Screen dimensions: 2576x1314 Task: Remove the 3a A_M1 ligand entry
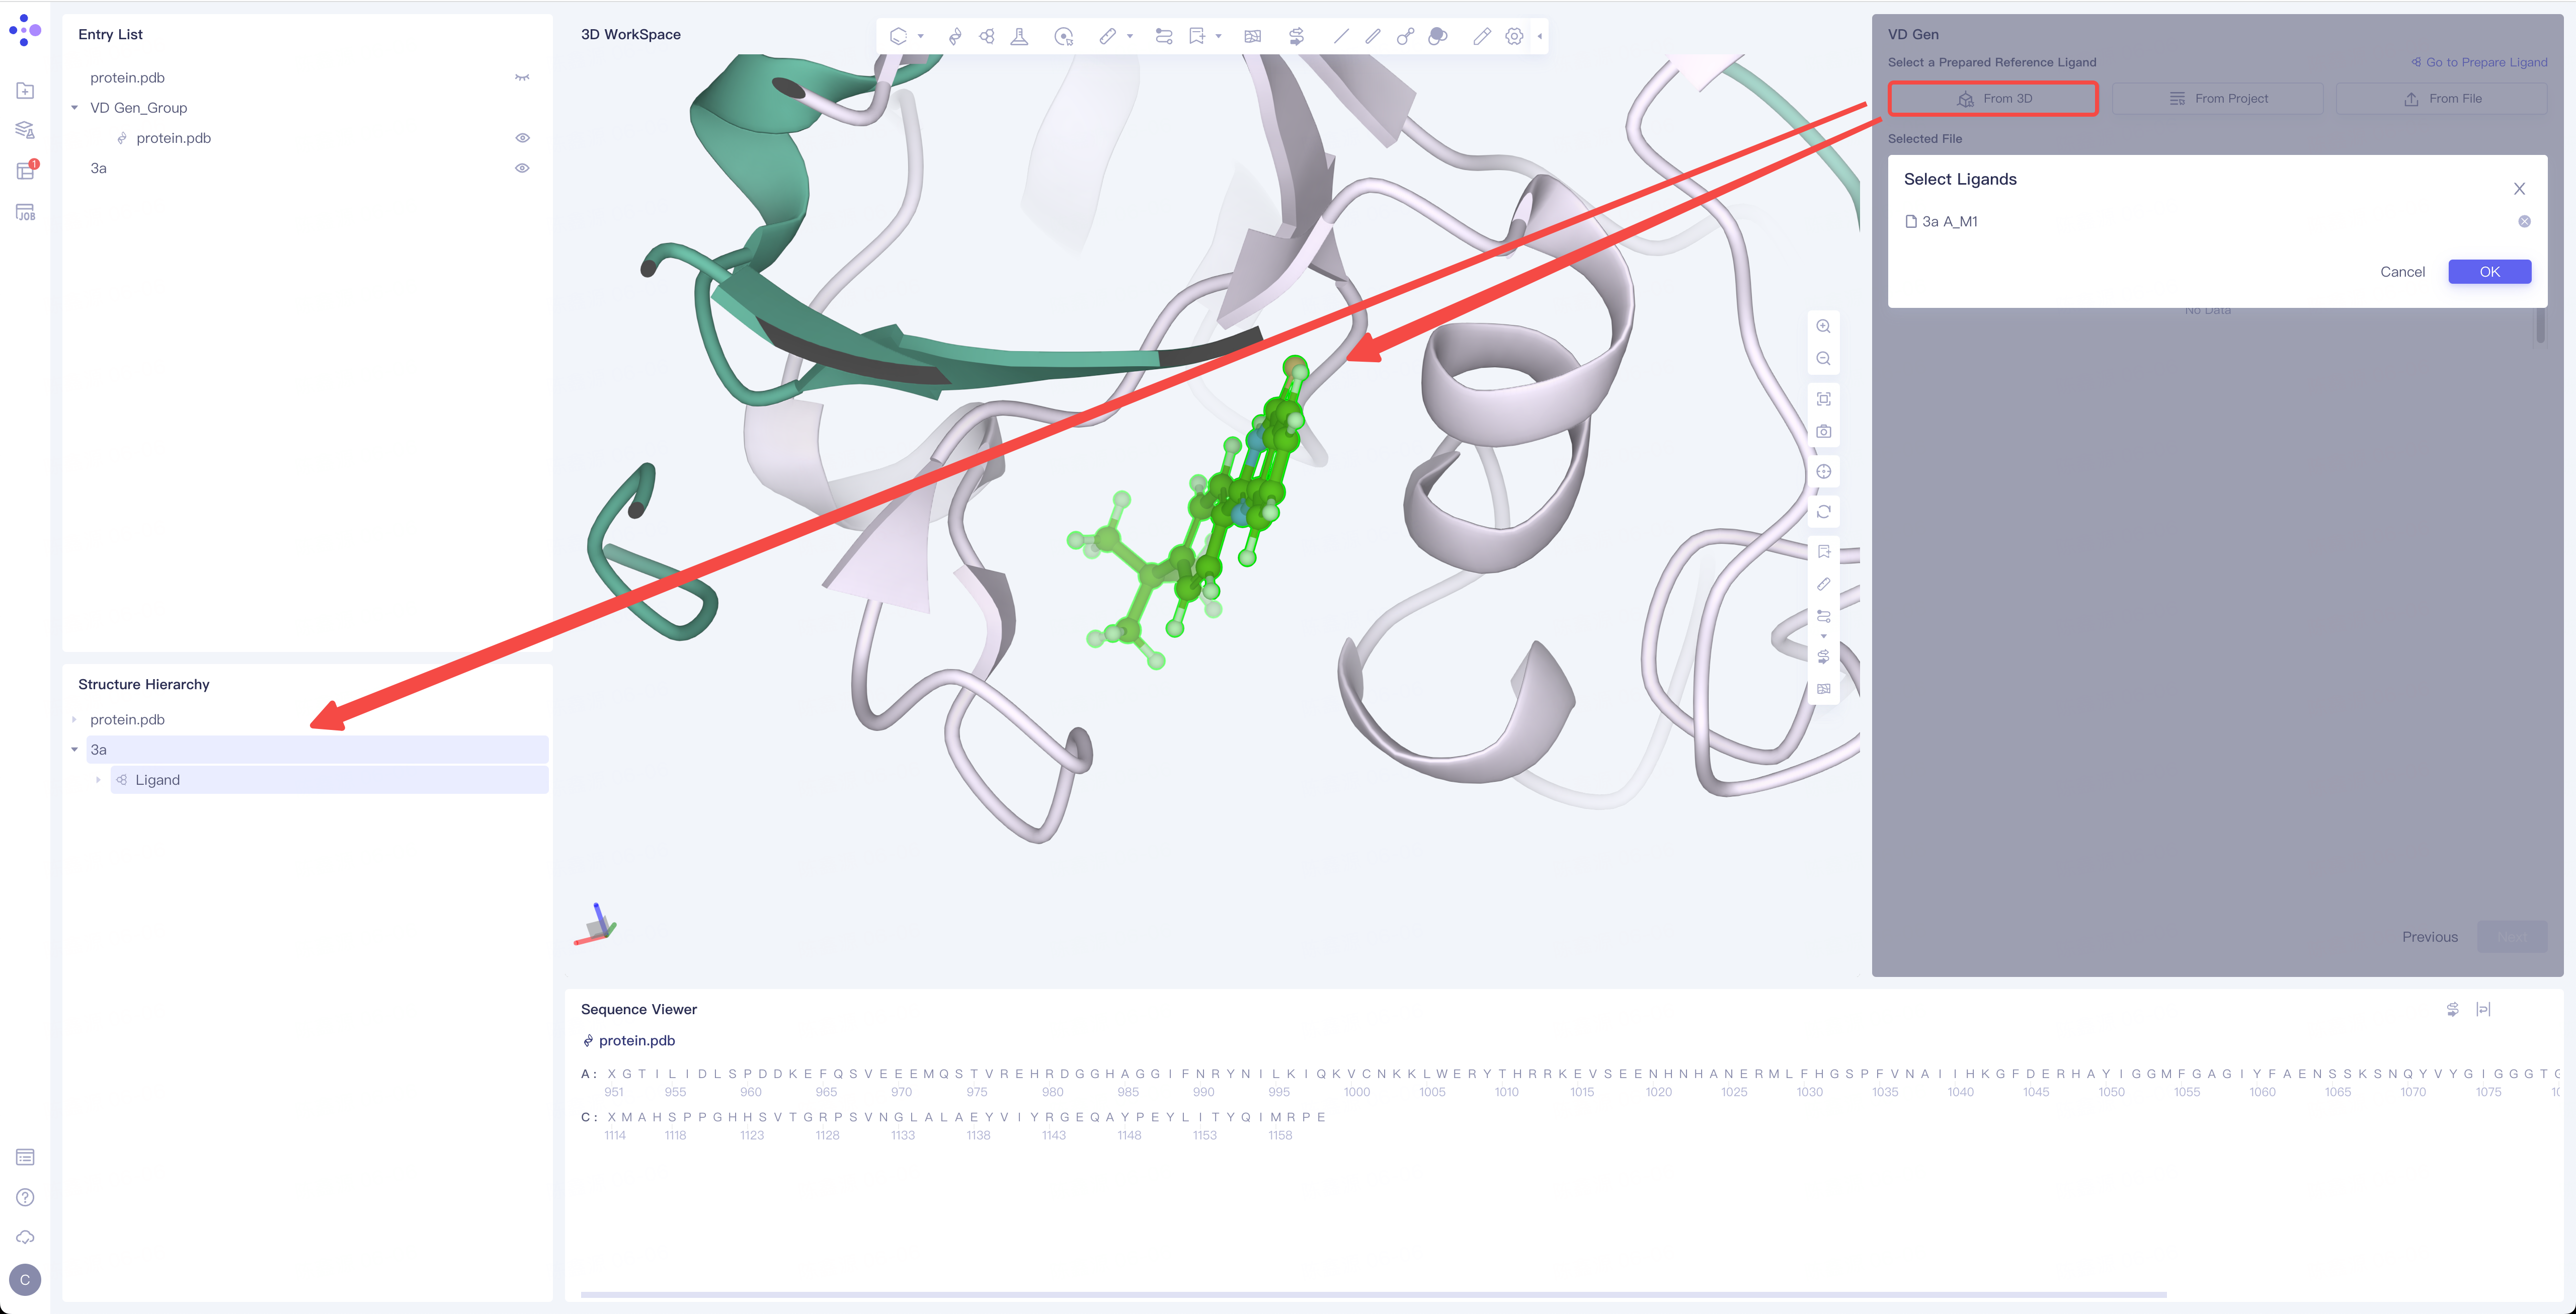(2524, 221)
